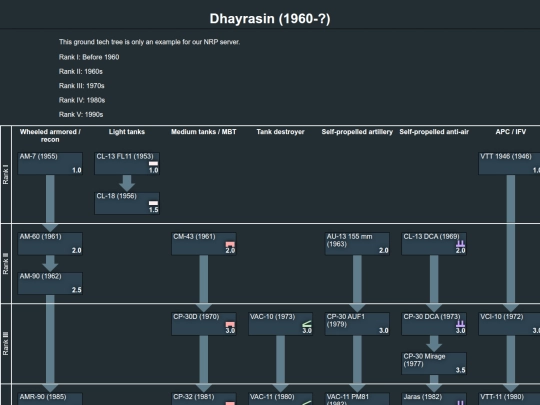Click the Rank III row label
Screen dimensions: 540x405
point(6,343)
